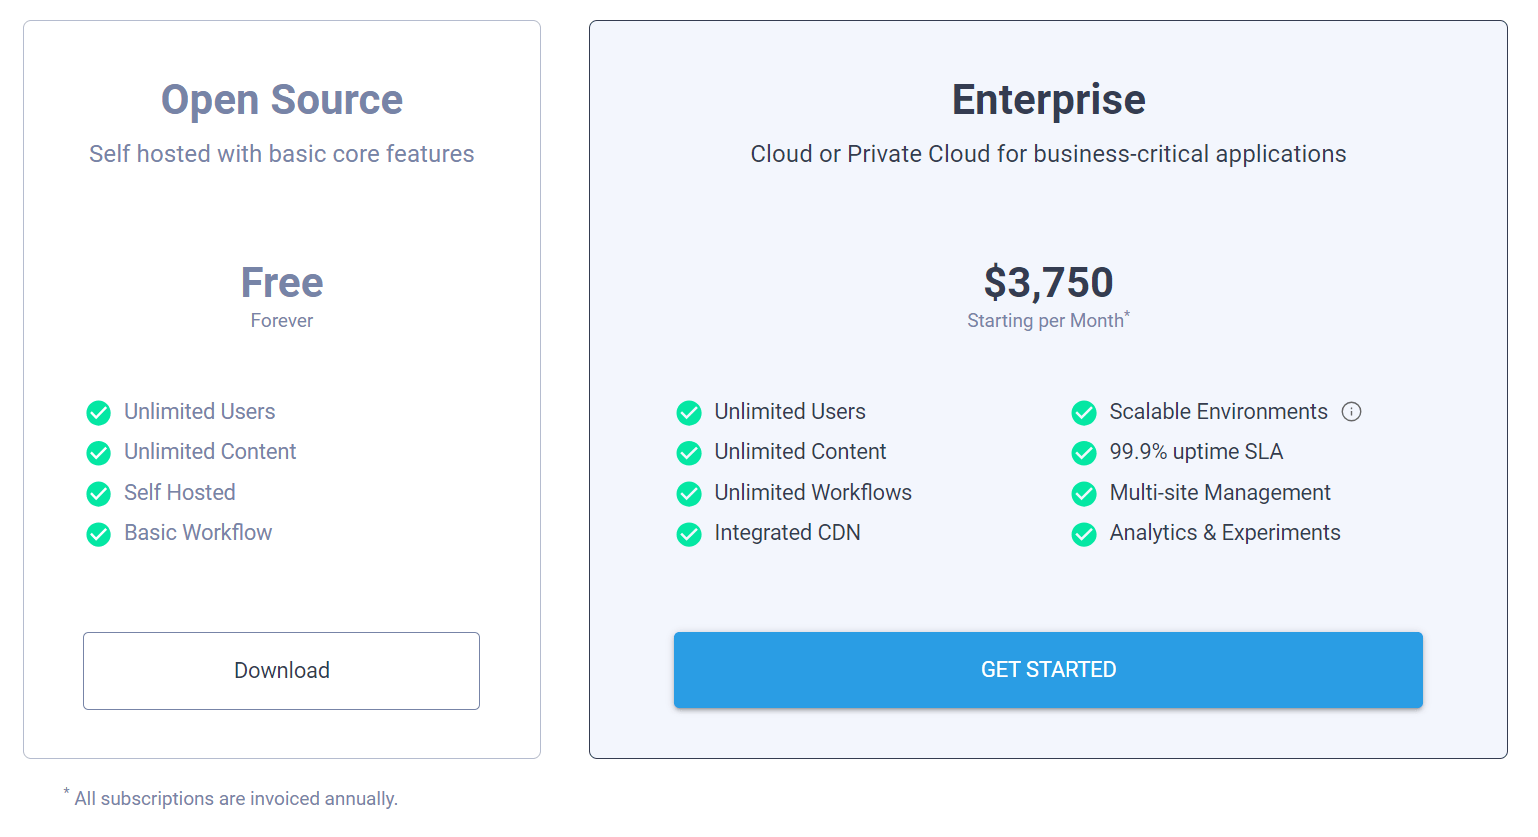Image resolution: width=1538 pixels, height=837 pixels.
Task: Click the $3,750 price text
Action: (1047, 282)
